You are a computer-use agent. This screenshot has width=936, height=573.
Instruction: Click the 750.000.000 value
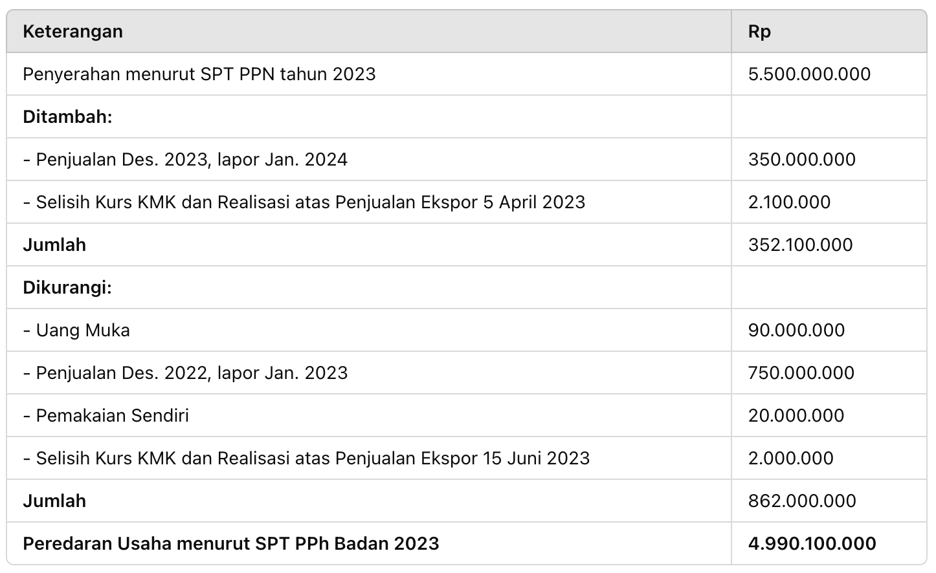[801, 372]
